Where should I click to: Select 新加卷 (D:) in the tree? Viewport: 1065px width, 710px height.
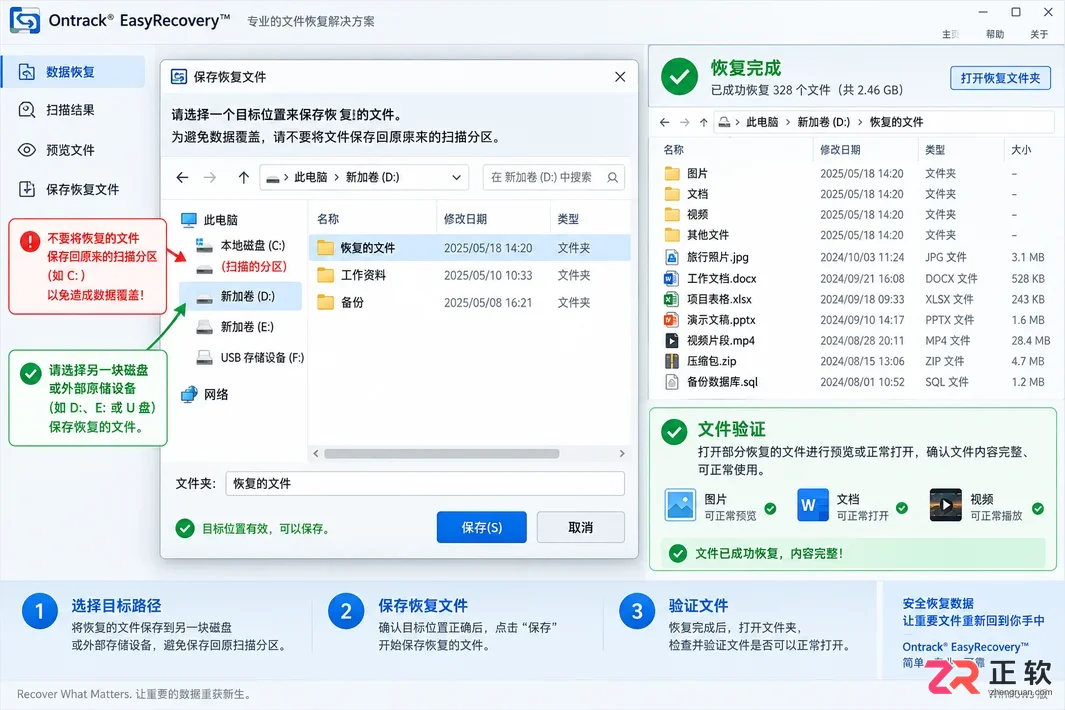click(x=240, y=296)
